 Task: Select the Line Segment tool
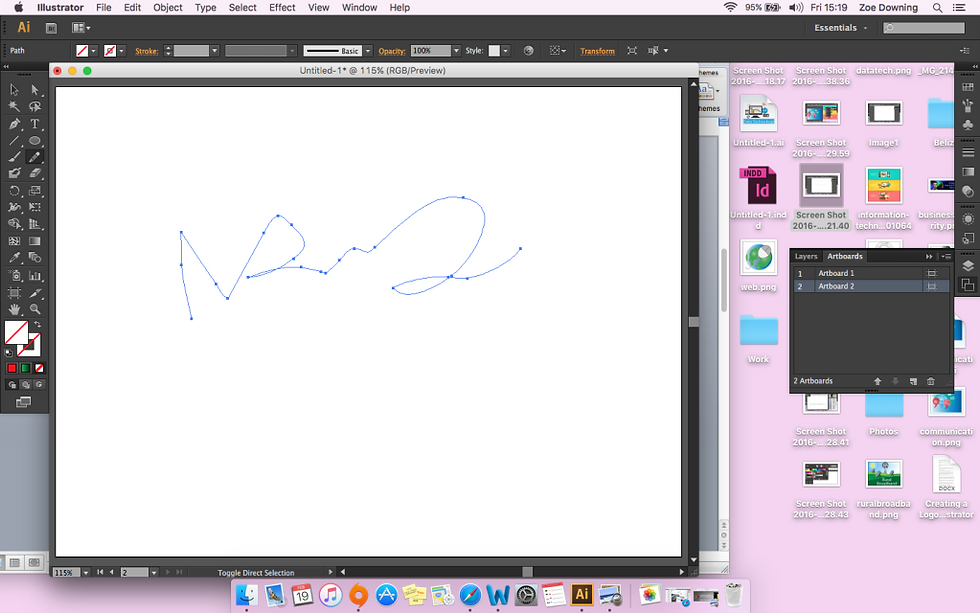click(14, 141)
